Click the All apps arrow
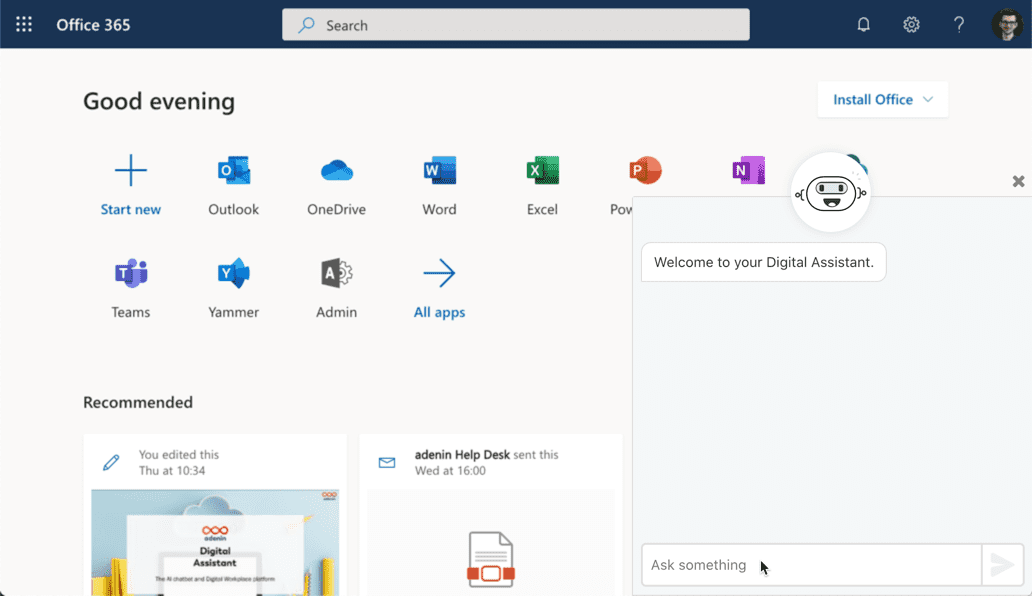 click(x=439, y=273)
